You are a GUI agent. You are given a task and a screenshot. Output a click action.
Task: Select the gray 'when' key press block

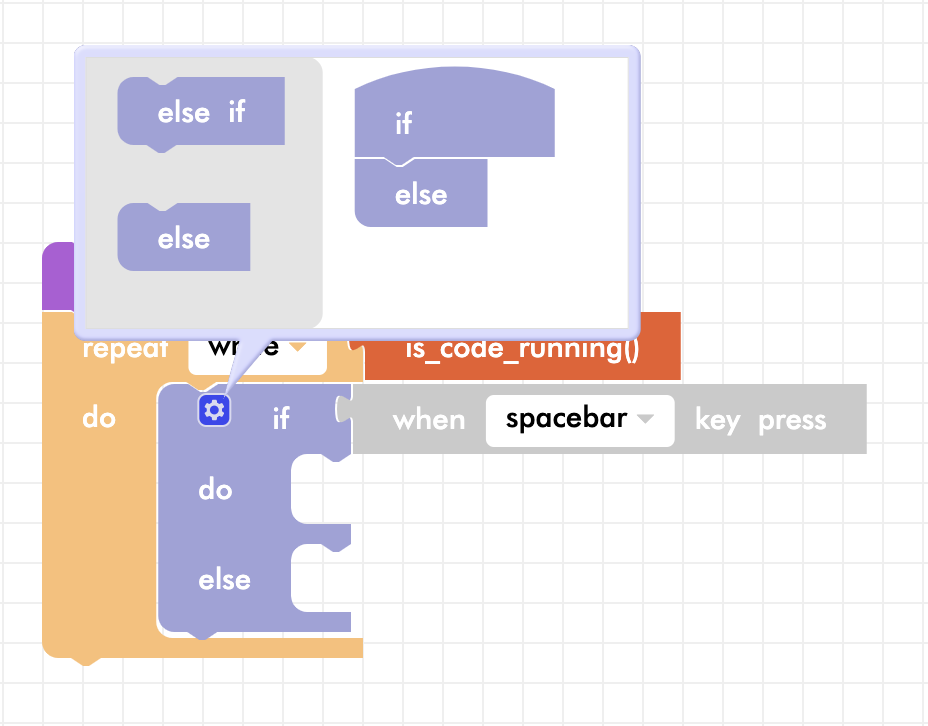[x=428, y=420]
